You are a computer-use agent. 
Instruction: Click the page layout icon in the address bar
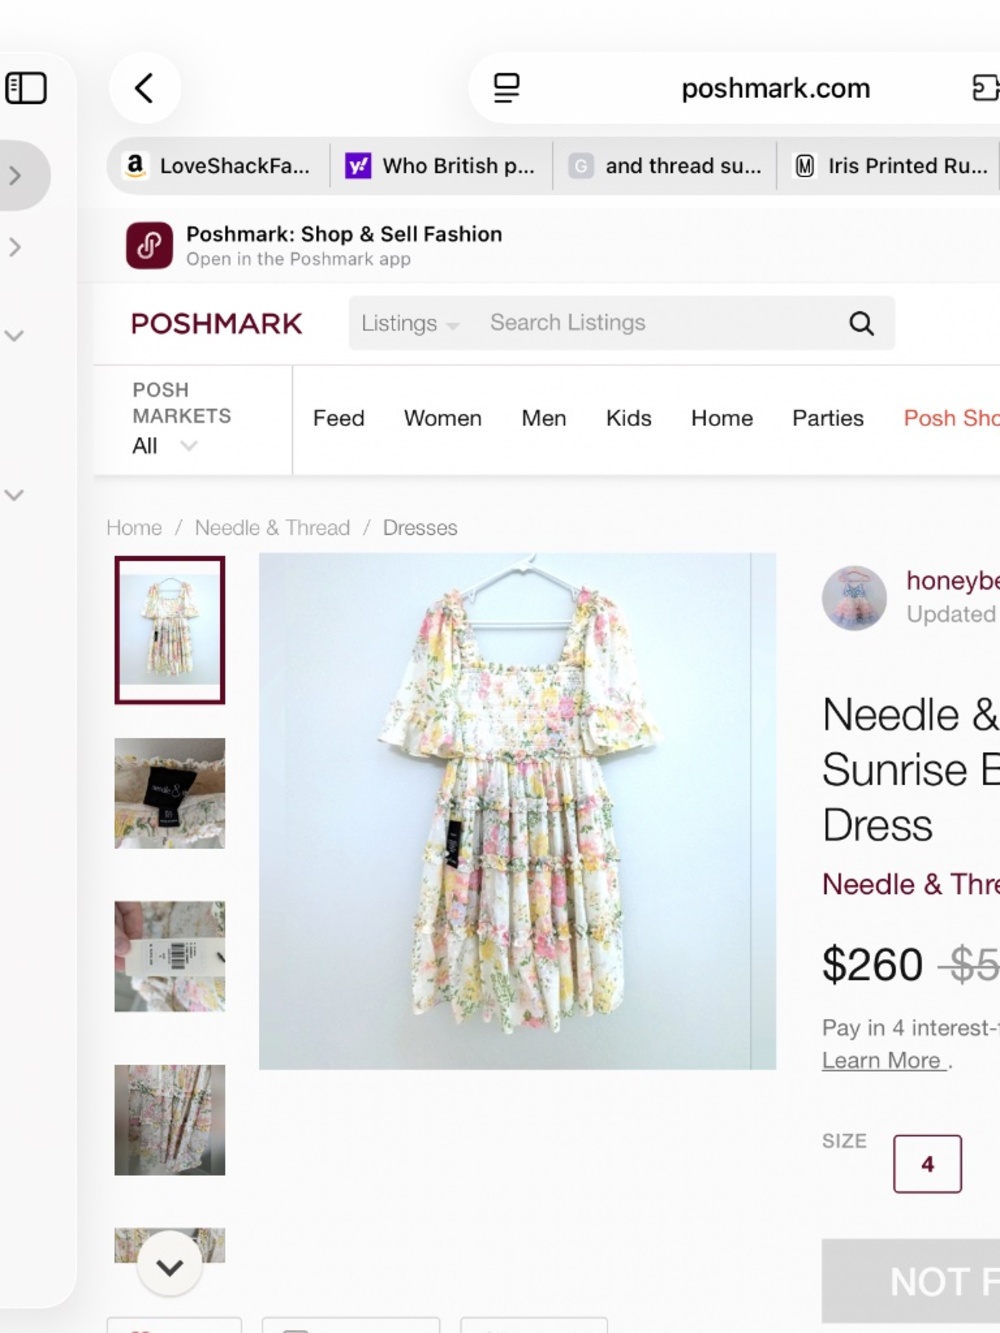coord(506,88)
